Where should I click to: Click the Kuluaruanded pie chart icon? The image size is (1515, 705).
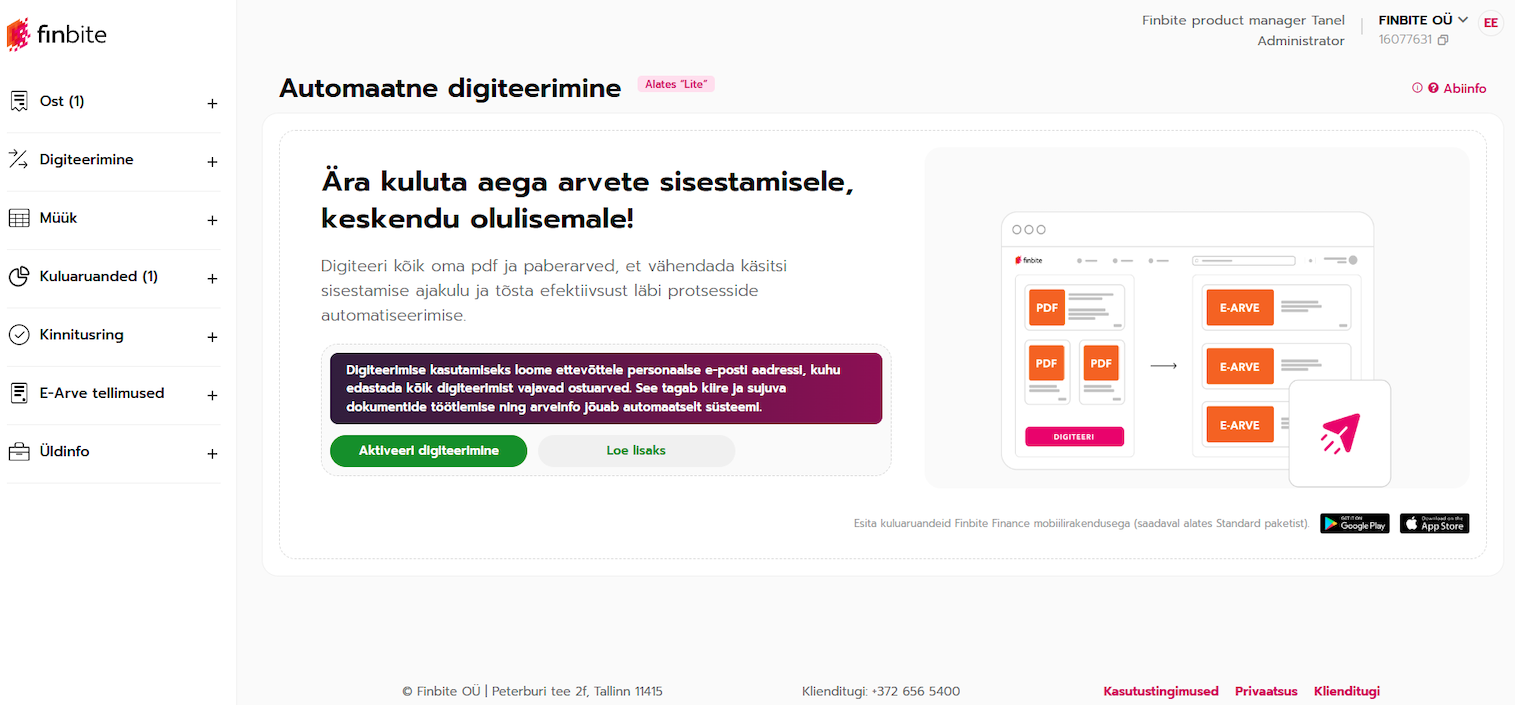[x=18, y=277]
